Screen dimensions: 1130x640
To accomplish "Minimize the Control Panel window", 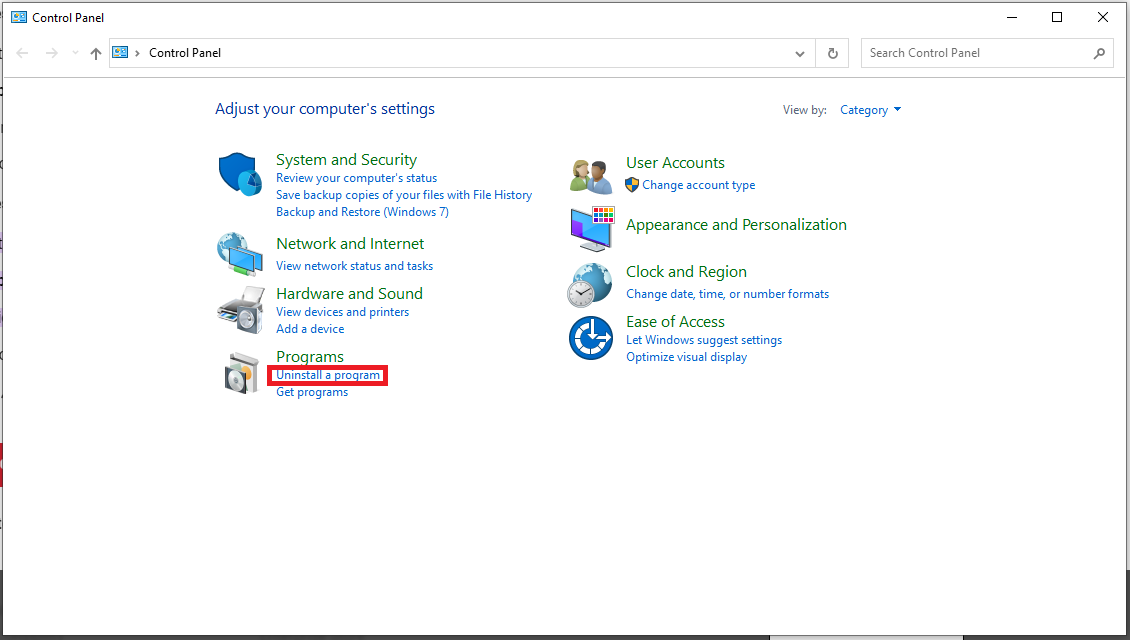I will click(1012, 17).
